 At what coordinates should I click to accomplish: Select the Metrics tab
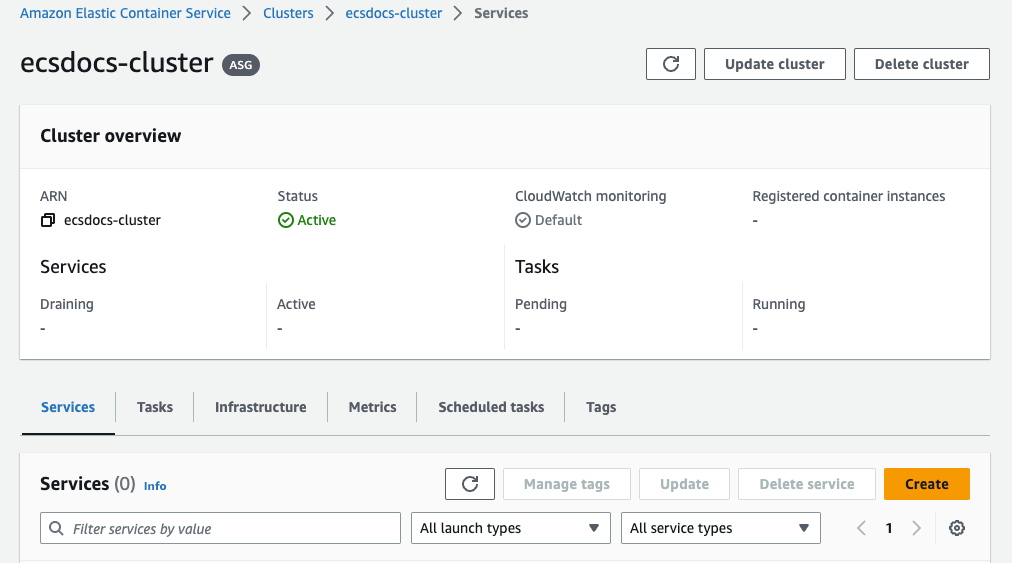point(372,407)
